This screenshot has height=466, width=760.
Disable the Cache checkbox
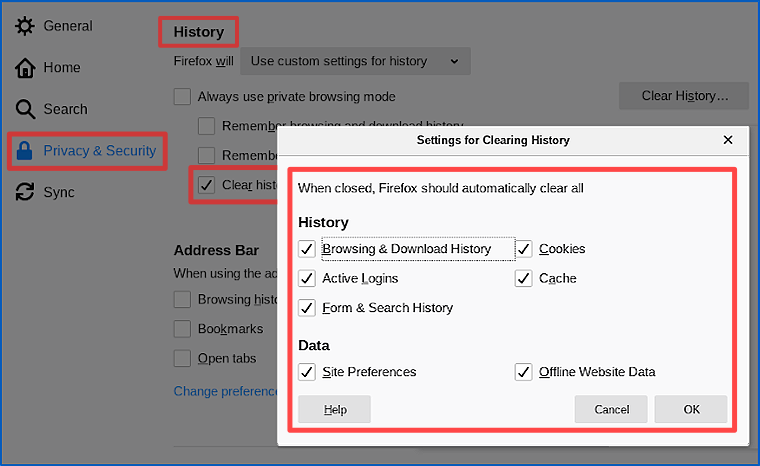(524, 278)
